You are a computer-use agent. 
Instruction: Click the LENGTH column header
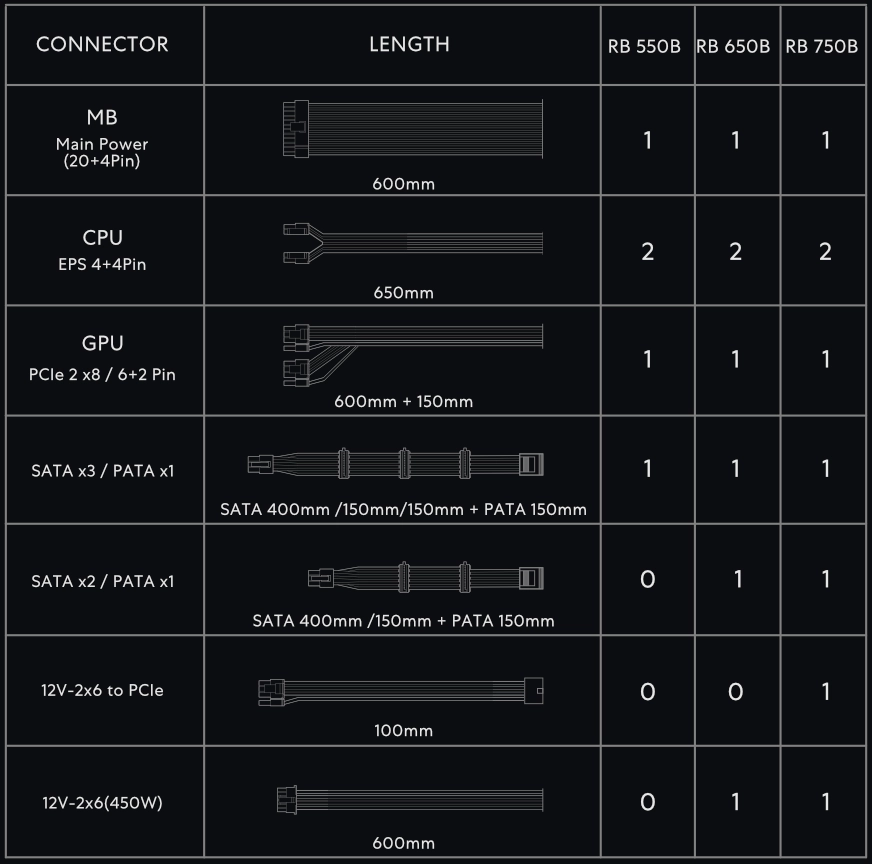pyautogui.click(x=409, y=45)
